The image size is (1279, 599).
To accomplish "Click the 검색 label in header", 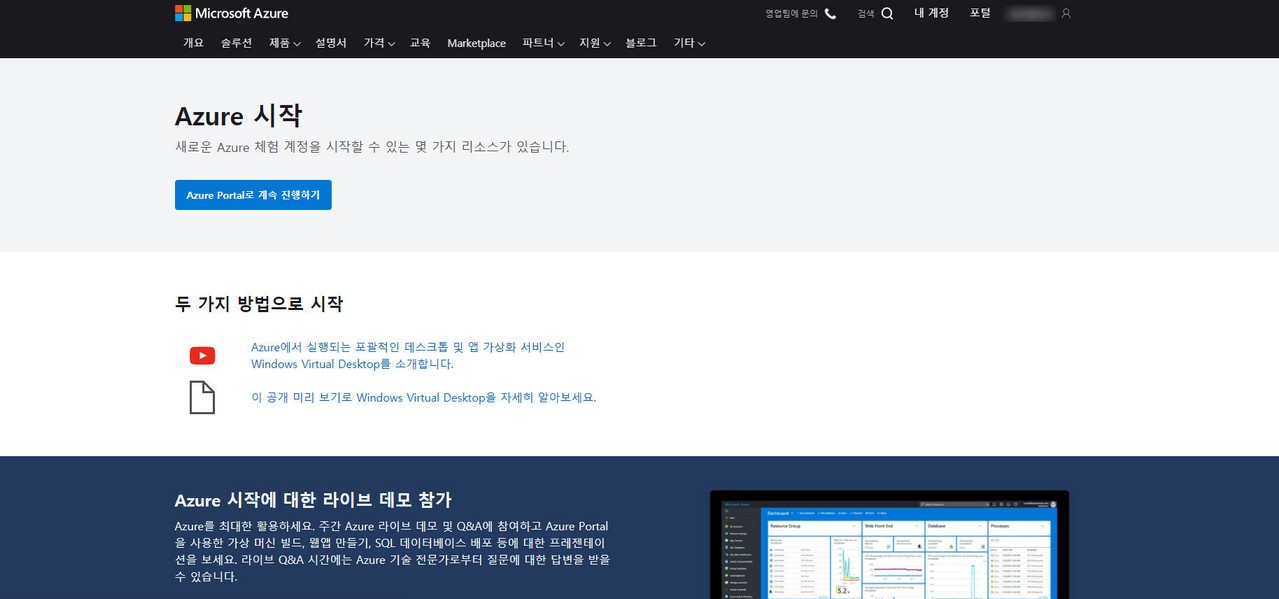I will click(865, 14).
